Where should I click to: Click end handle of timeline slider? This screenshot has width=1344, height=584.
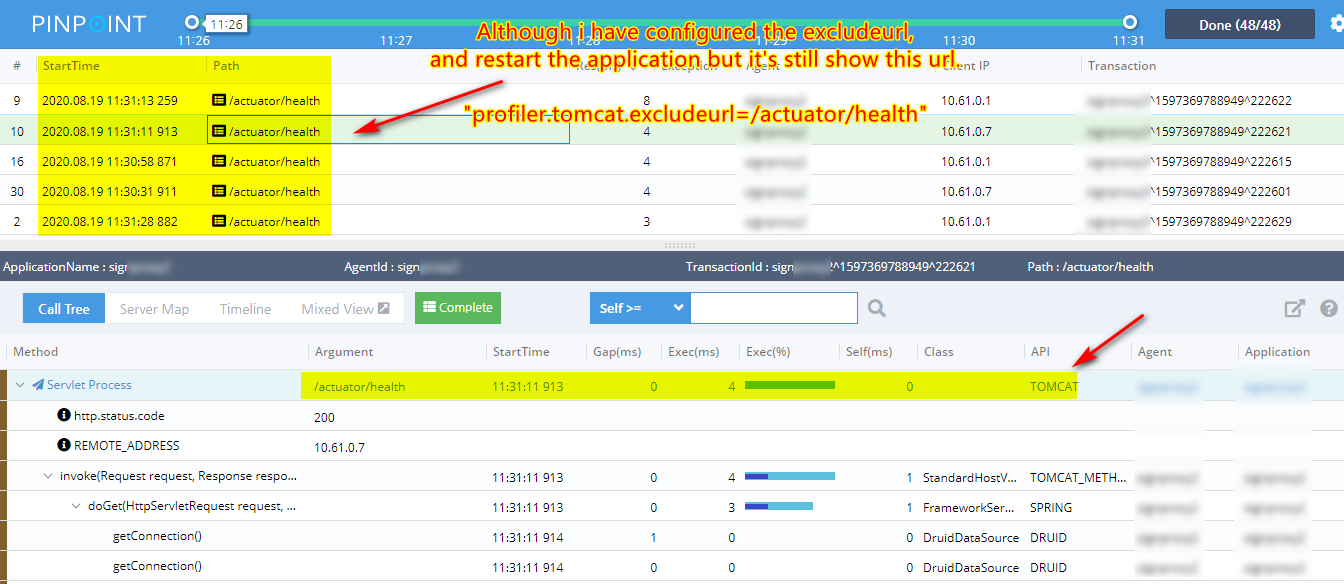pyautogui.click(x=1130, y=21)
